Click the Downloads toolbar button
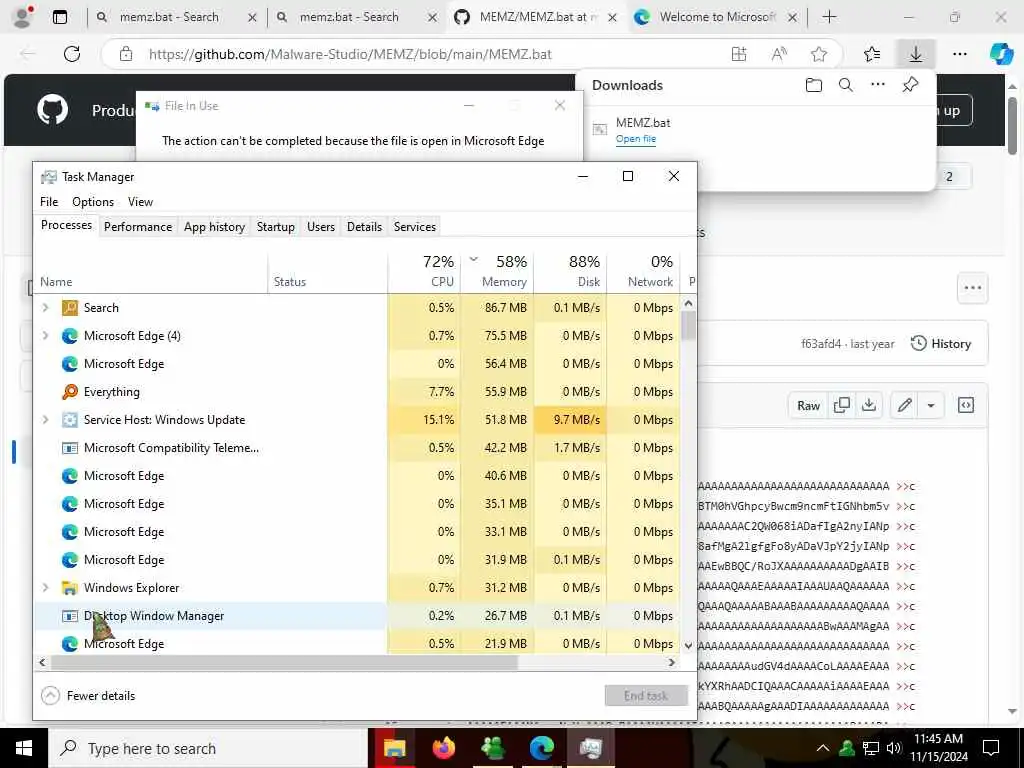Screen dimensions: 1024x768 pos(916,54)
